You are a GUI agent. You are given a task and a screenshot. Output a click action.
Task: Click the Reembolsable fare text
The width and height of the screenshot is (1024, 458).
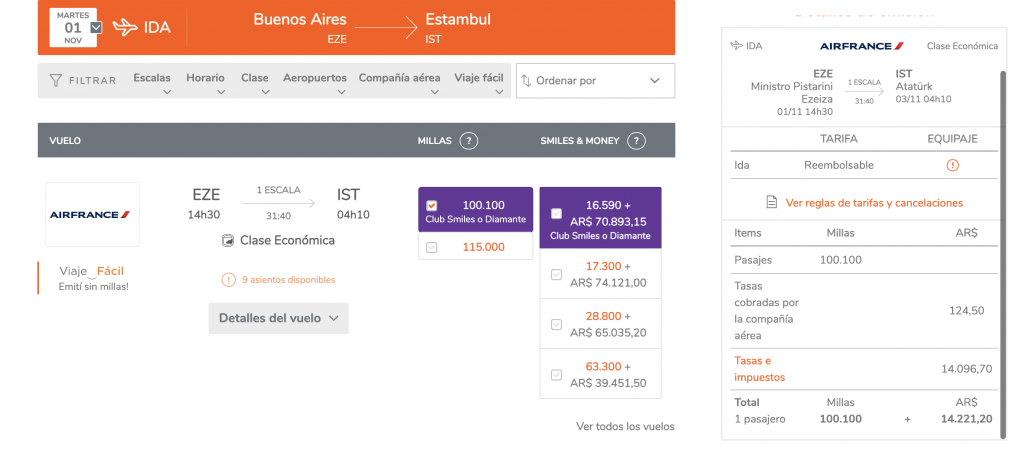coord(839,165)
